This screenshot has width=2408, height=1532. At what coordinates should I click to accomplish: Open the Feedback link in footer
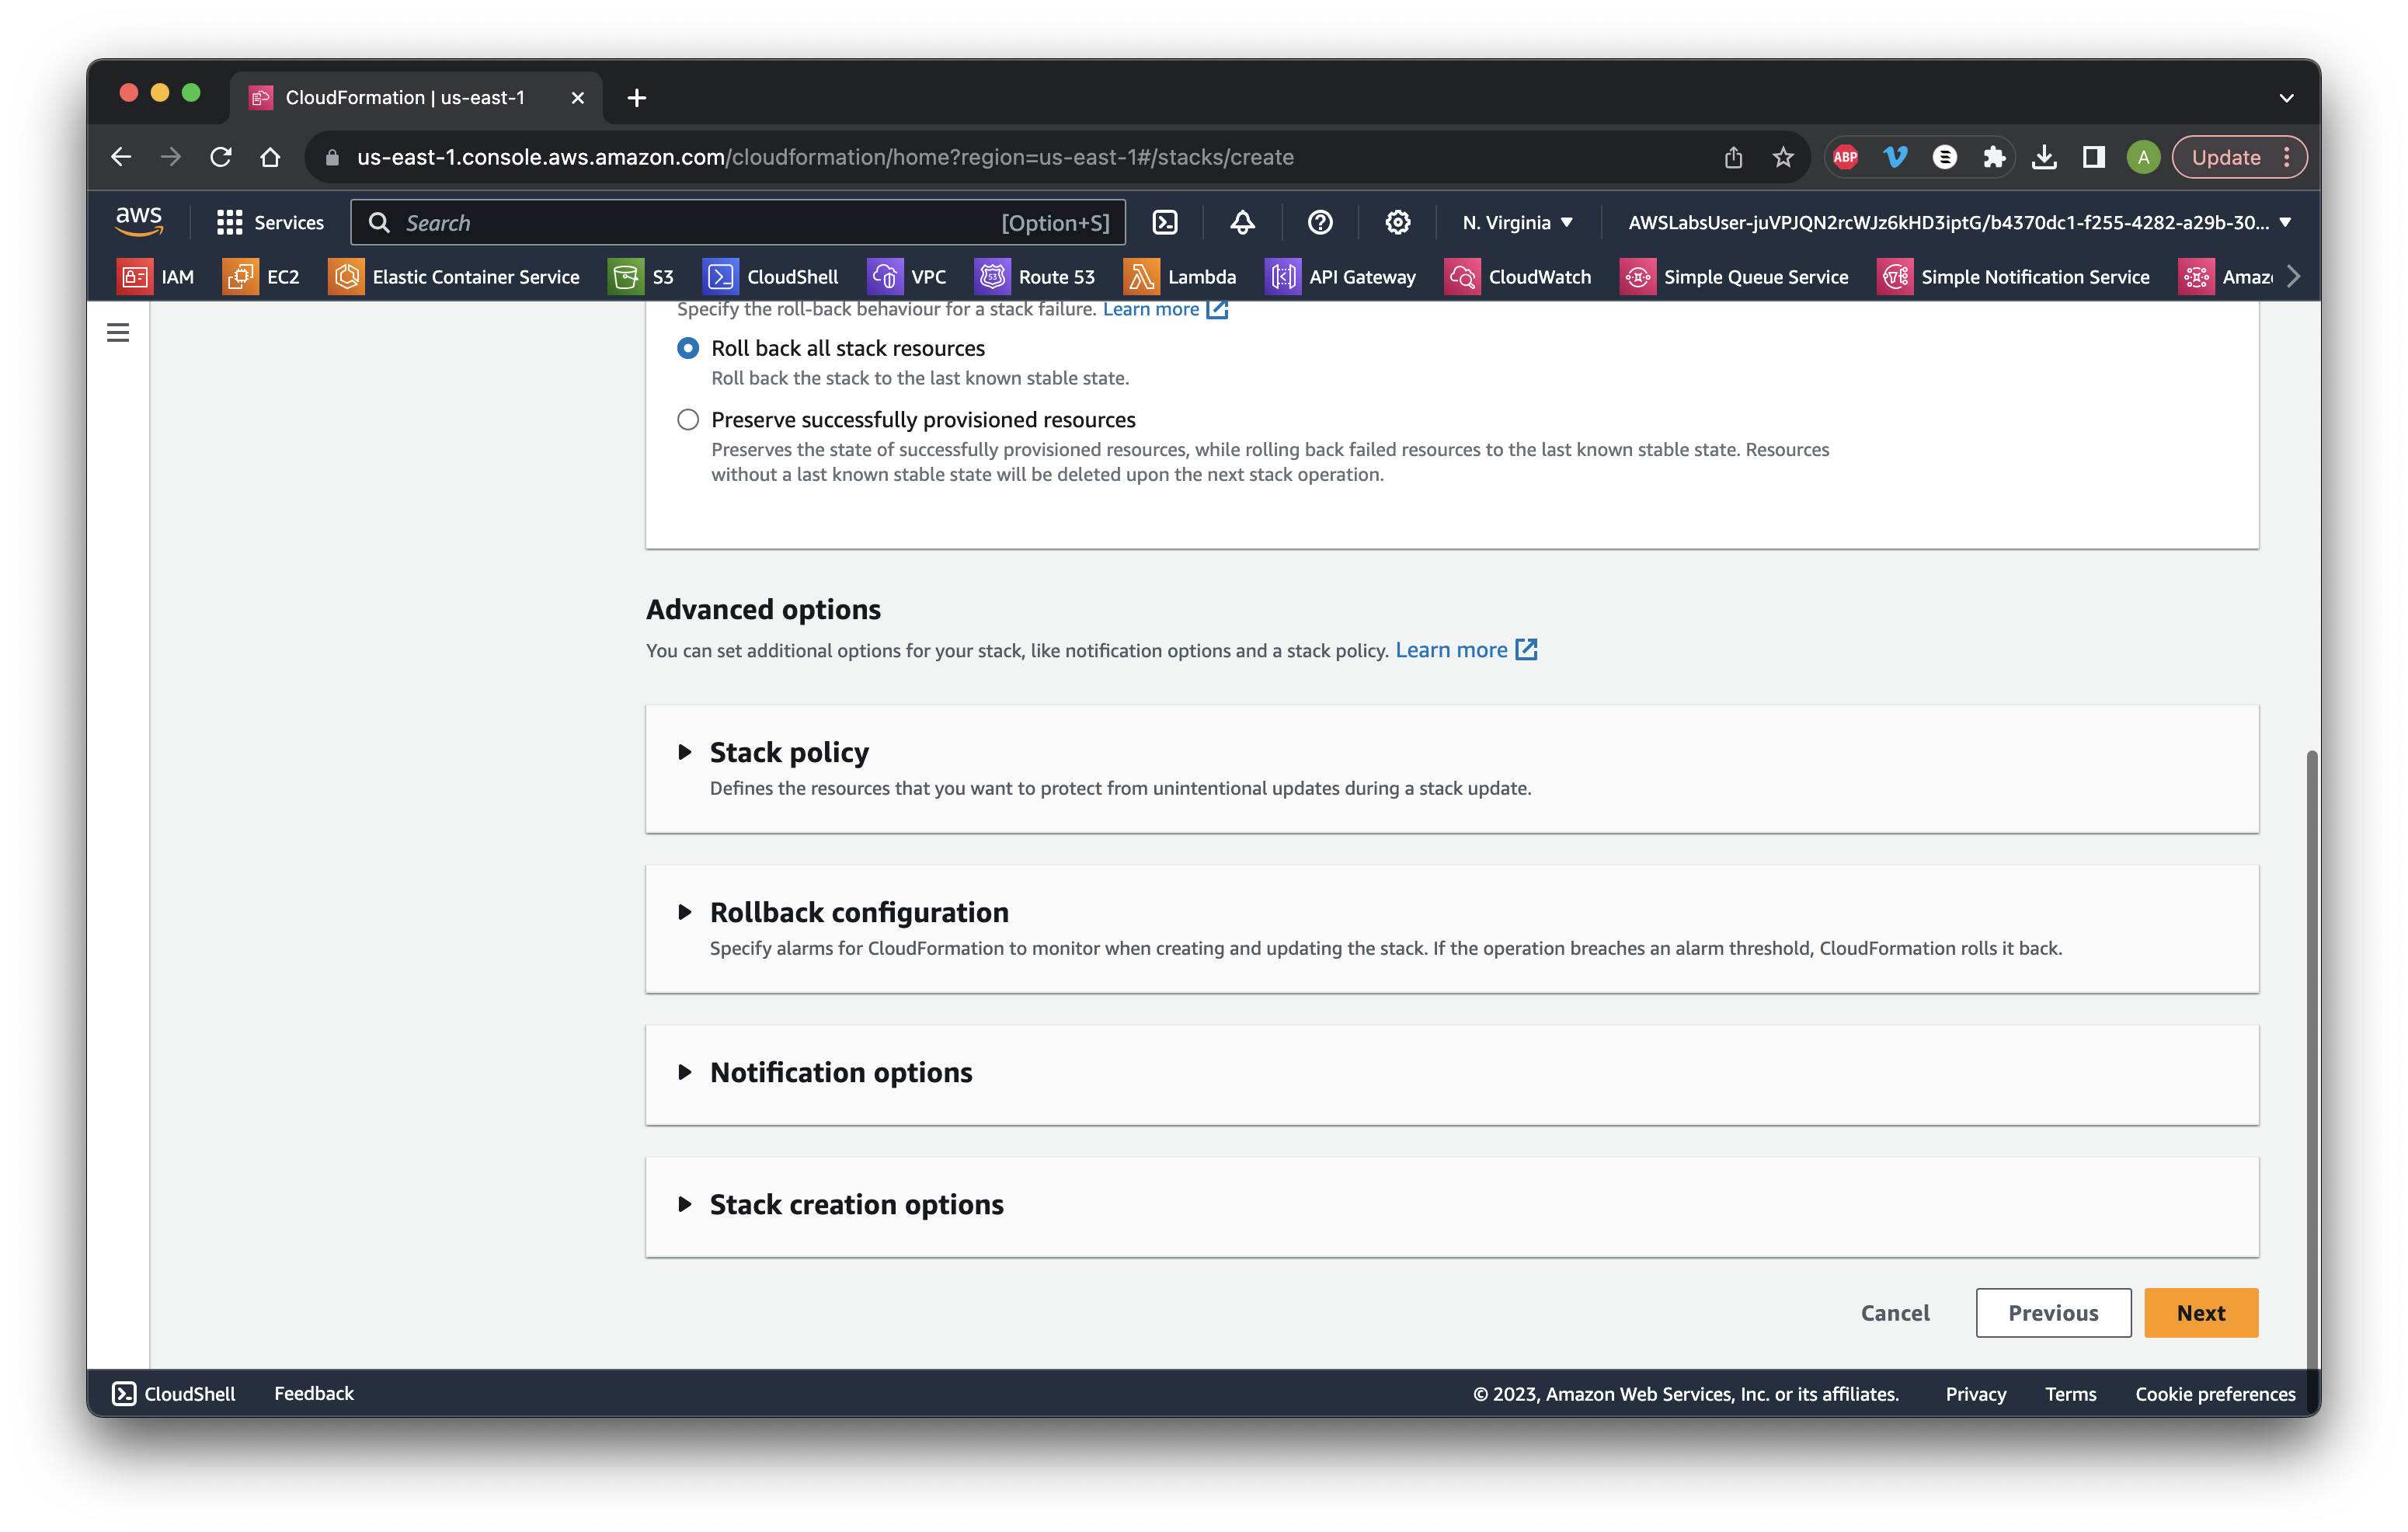314,1393
